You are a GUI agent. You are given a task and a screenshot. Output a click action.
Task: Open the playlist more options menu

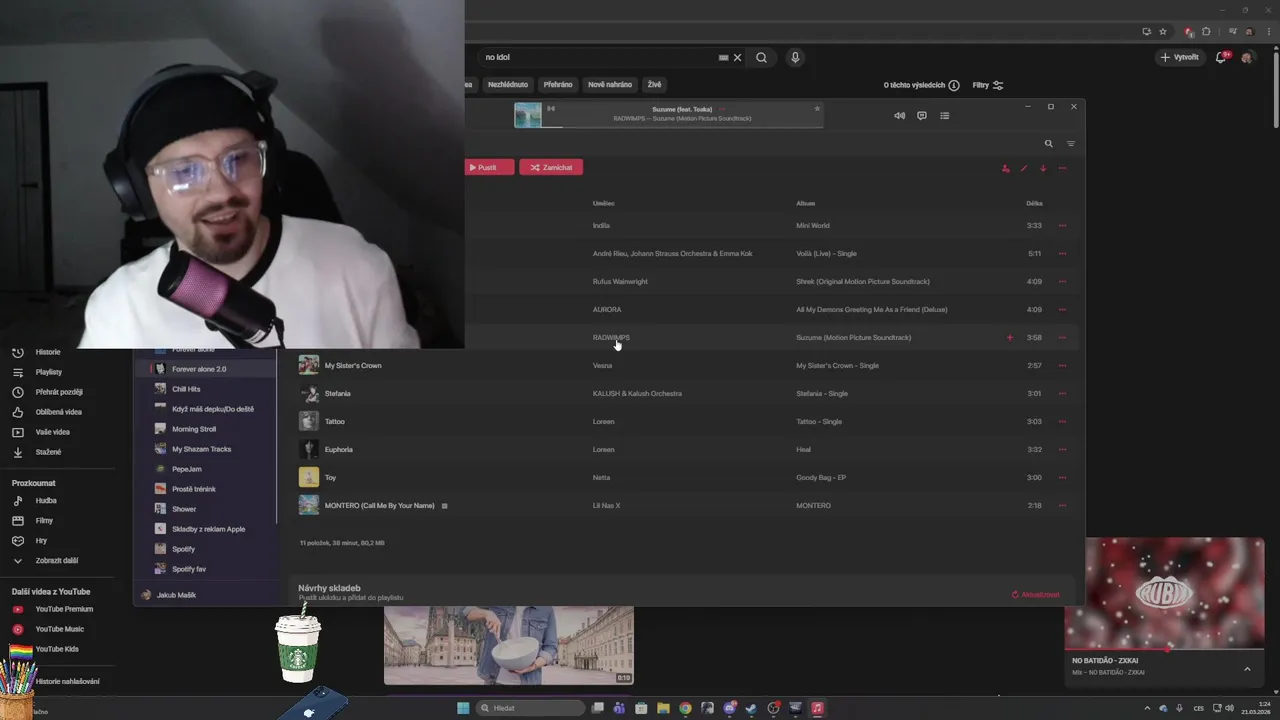pyautogui.click(x=1062, y=168)
